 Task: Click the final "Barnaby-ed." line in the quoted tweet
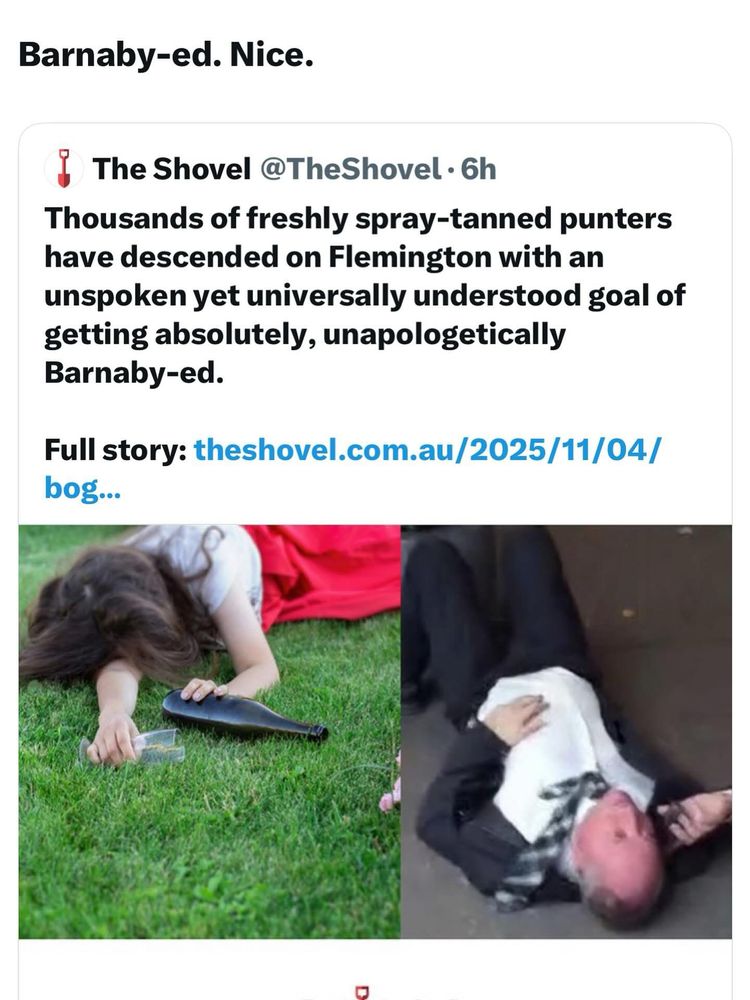point(134,372)
